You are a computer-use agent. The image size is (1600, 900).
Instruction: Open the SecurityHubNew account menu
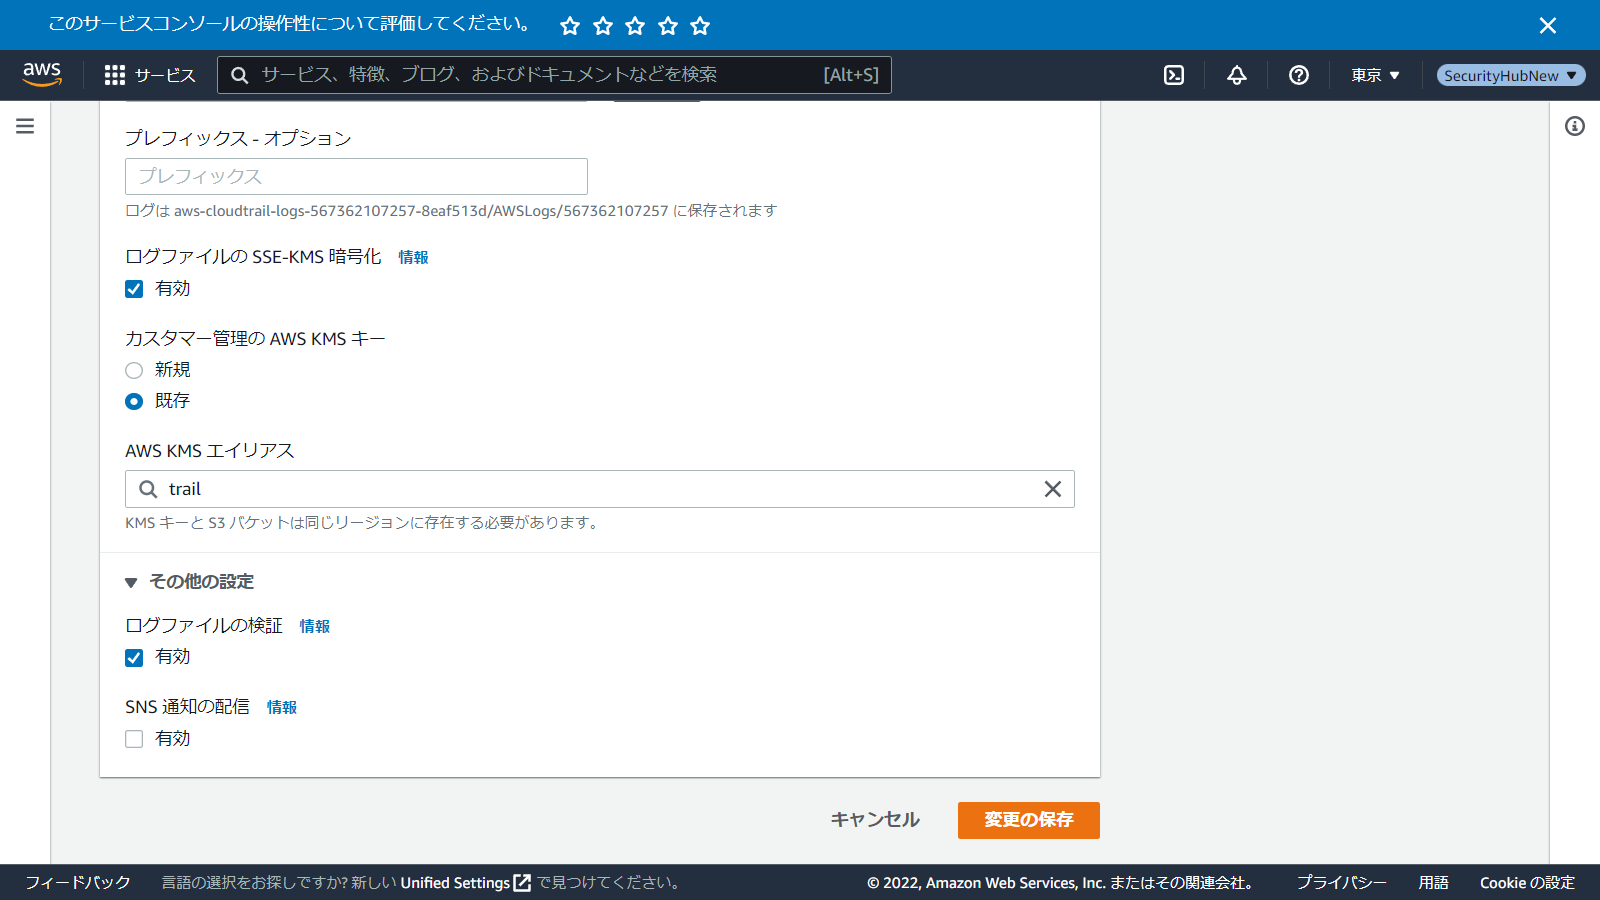1510,75
